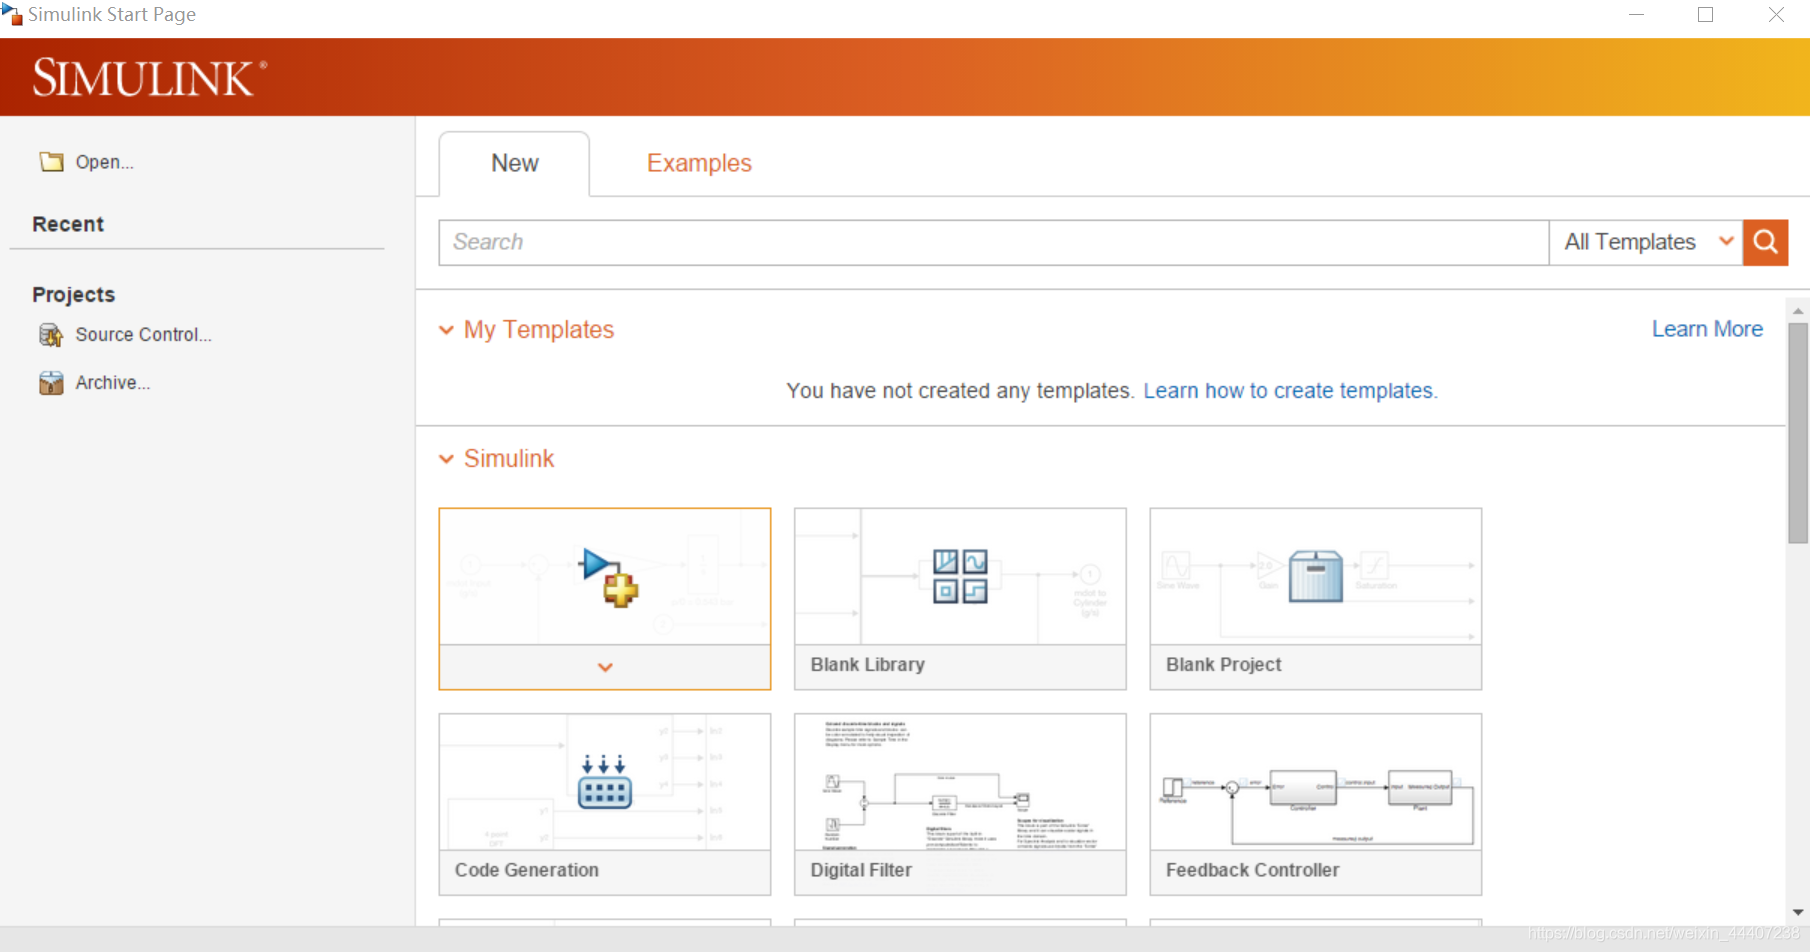Click the Simulink logo in header
This screenshot has height=952, width=1810.
(150, 78)
